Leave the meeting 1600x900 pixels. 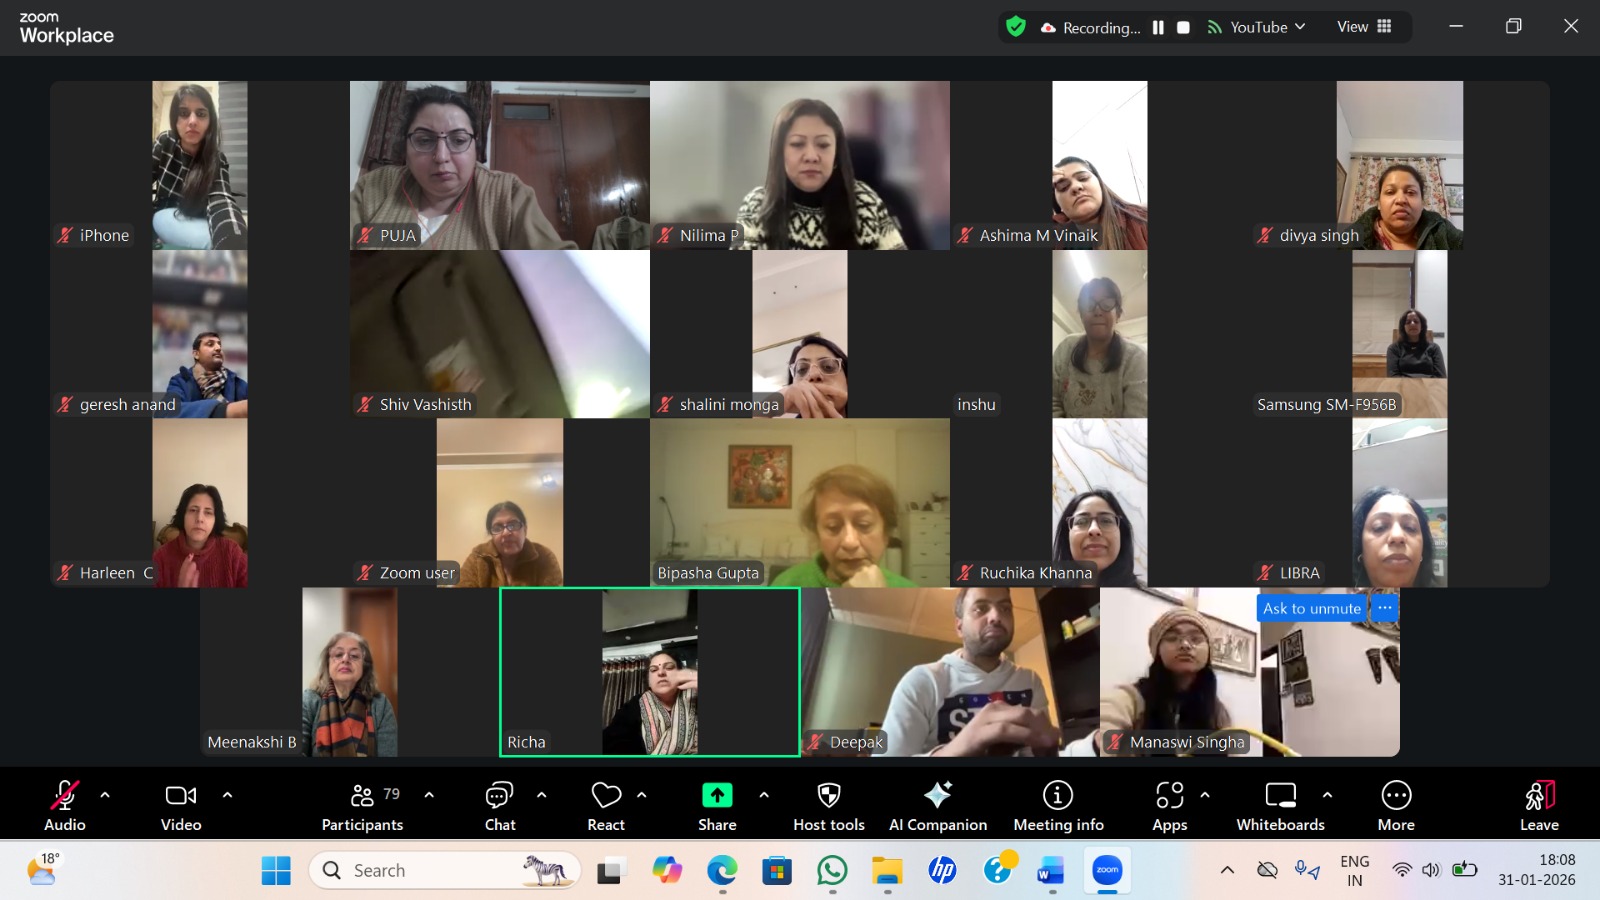(x=1539, y=805)
